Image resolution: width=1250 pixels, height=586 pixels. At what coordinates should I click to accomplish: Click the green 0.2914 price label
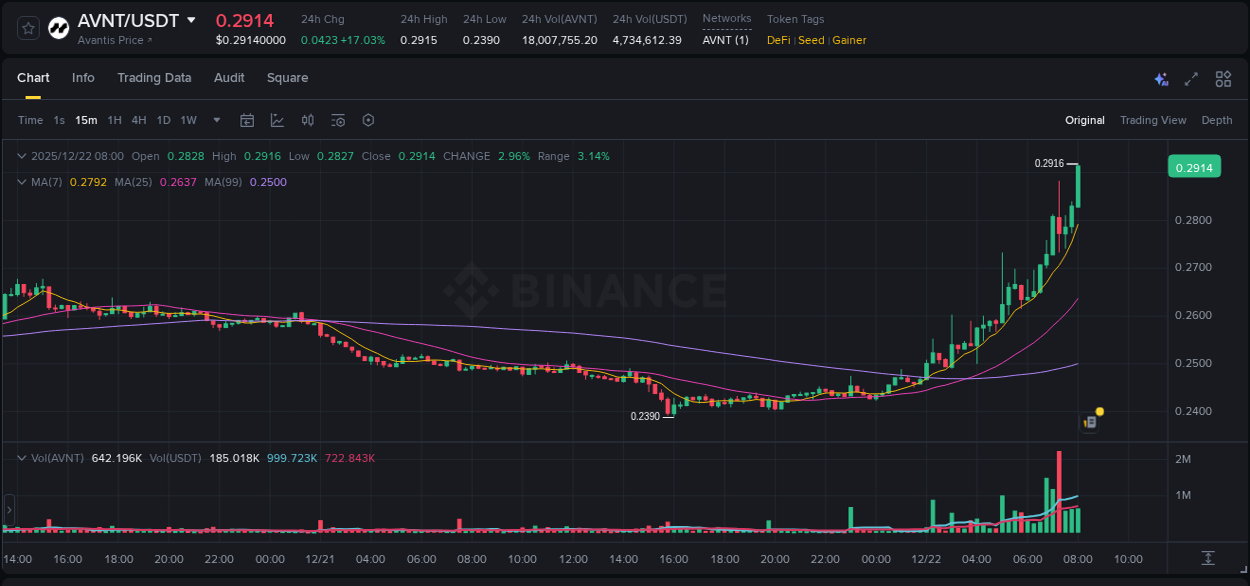tap(1194, 166)
